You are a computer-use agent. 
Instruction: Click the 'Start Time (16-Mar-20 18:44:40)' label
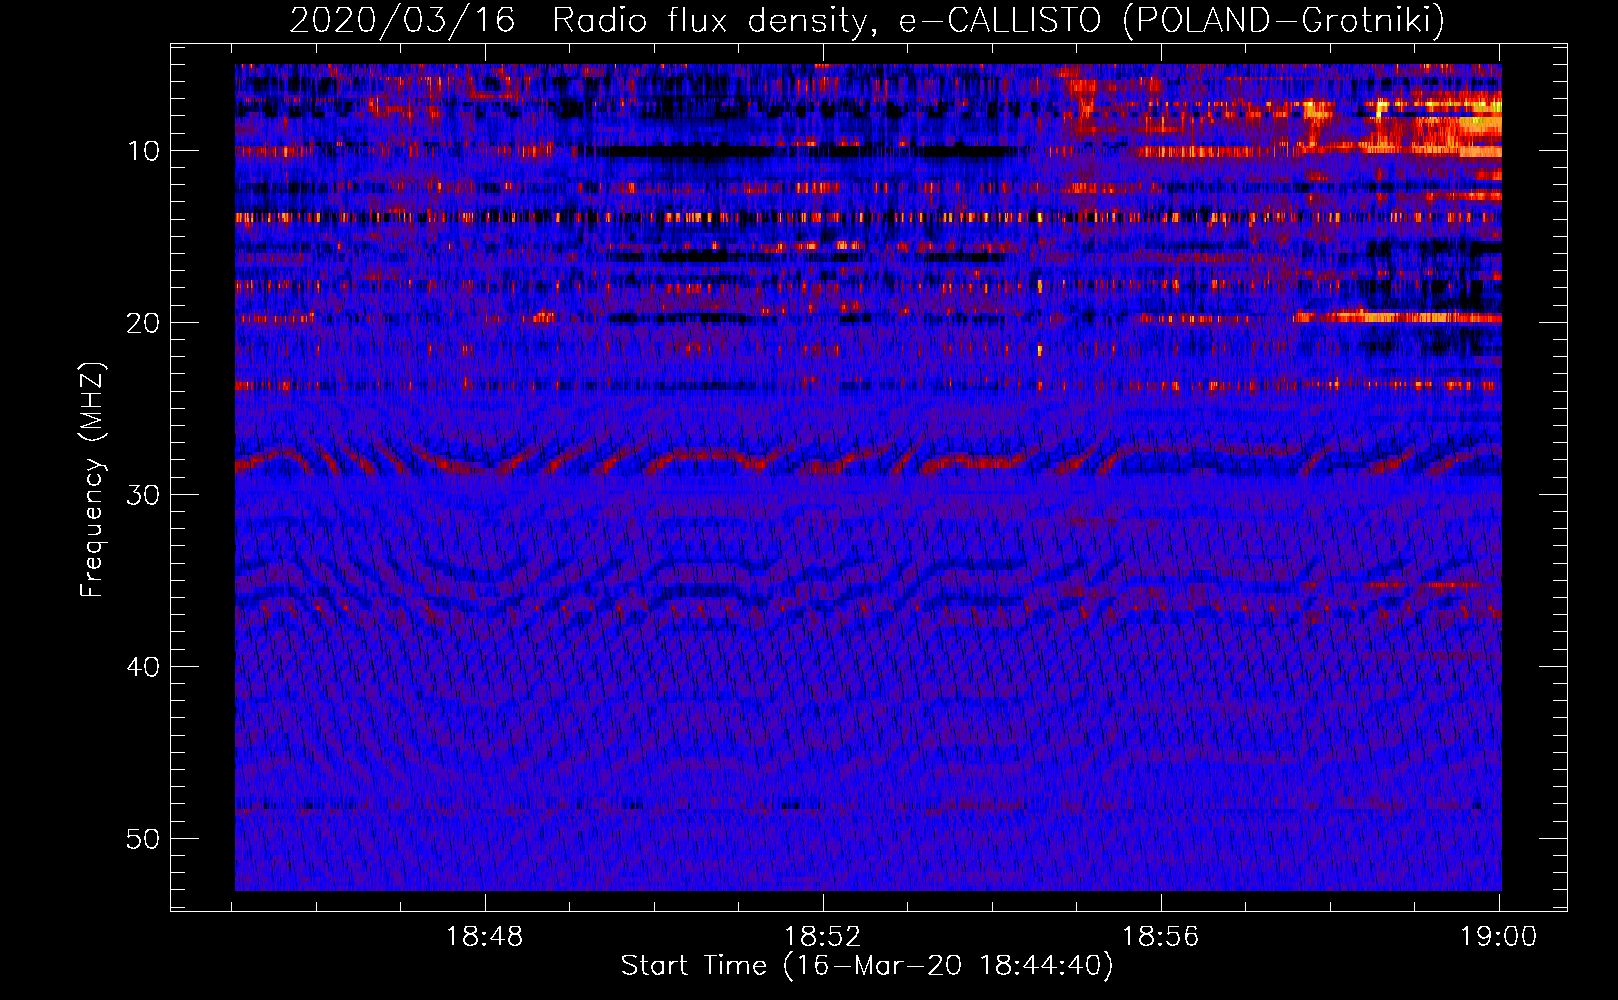(x=867, y=966)
